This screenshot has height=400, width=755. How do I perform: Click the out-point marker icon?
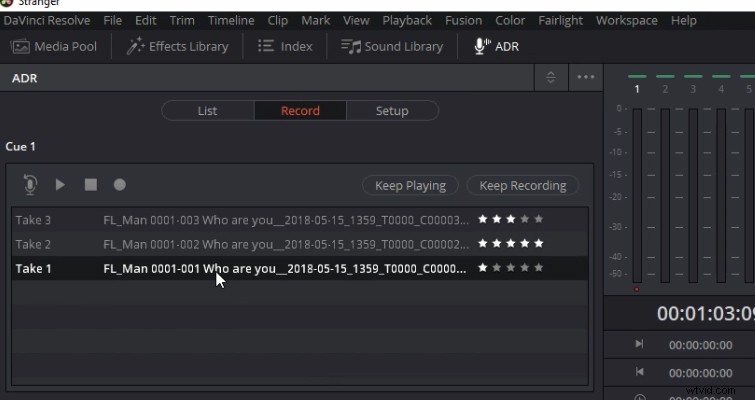click(639, 372)
